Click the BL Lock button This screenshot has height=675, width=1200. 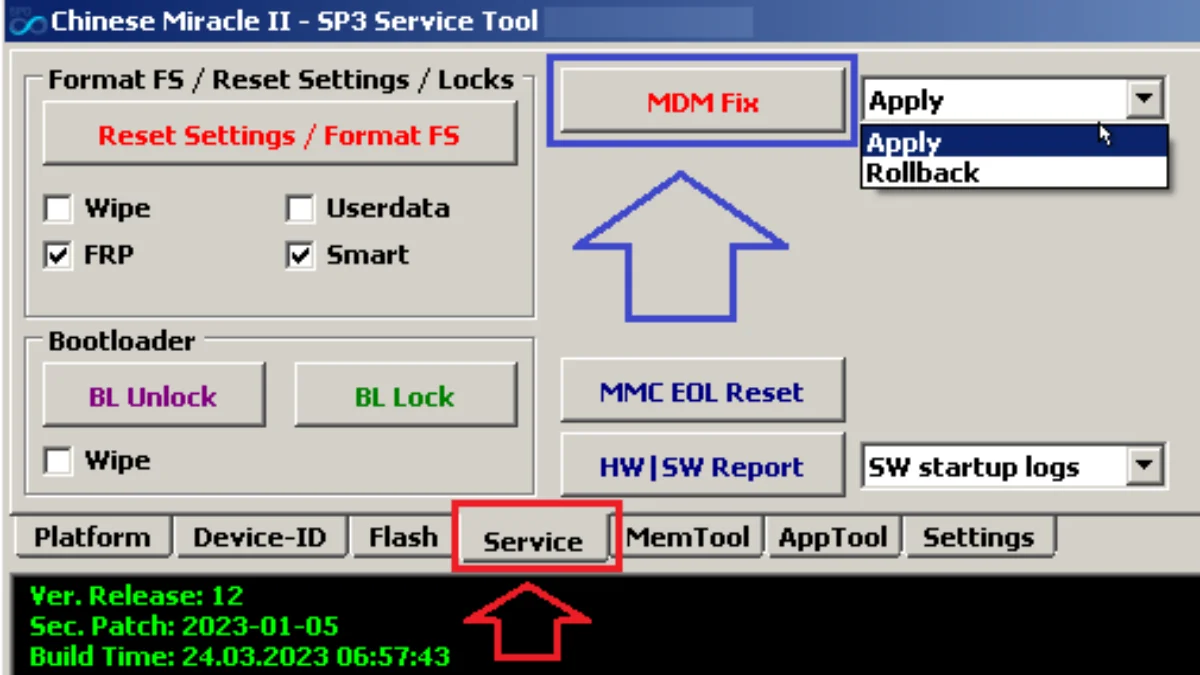click(x=405, y=396)
